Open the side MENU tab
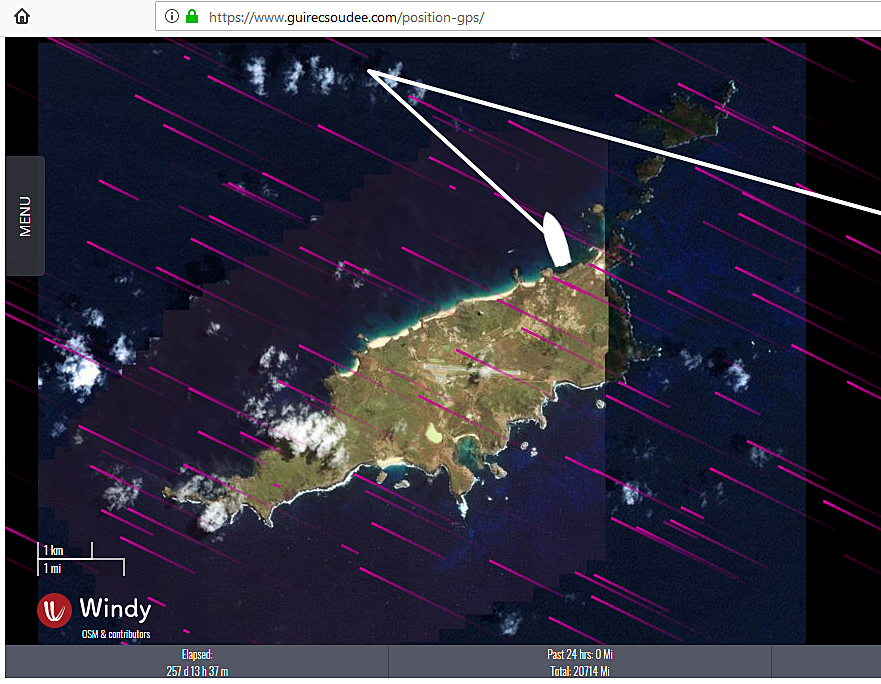Screen dimensions: 881x684 [x=25, y=216]
